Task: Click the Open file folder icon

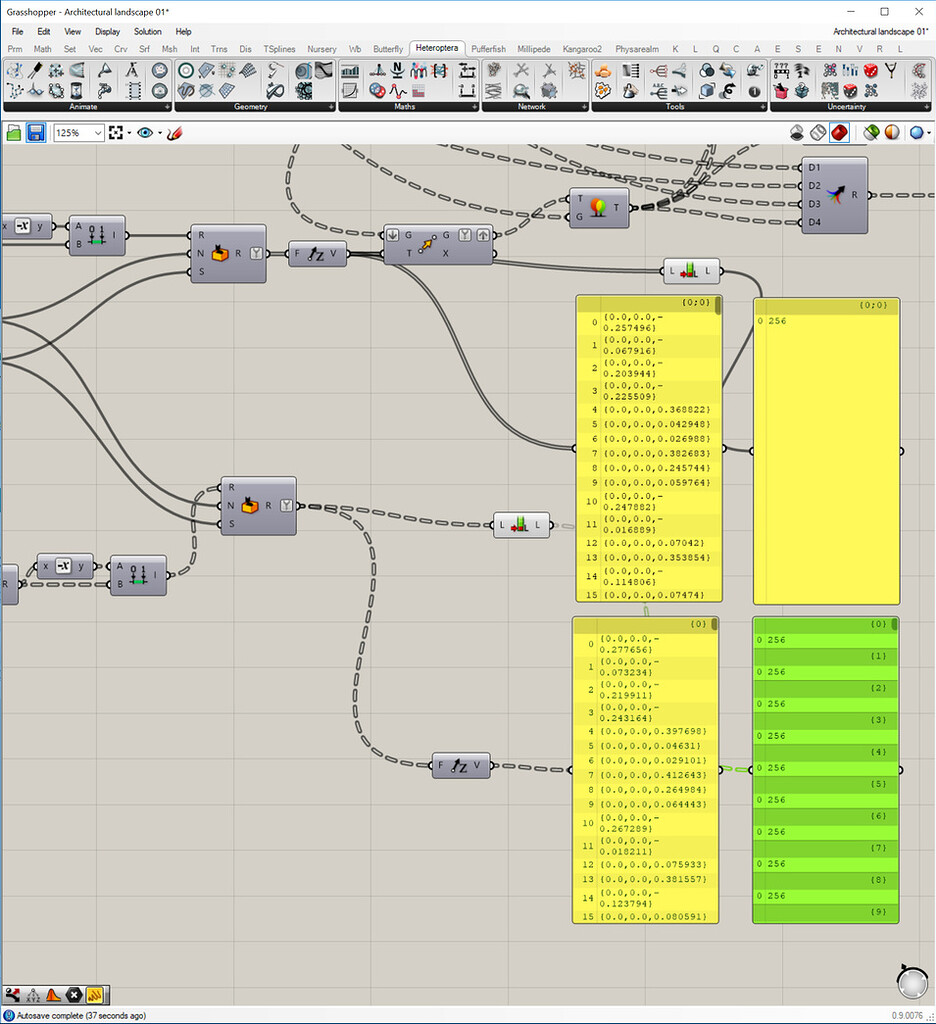Action: (14, 133)
